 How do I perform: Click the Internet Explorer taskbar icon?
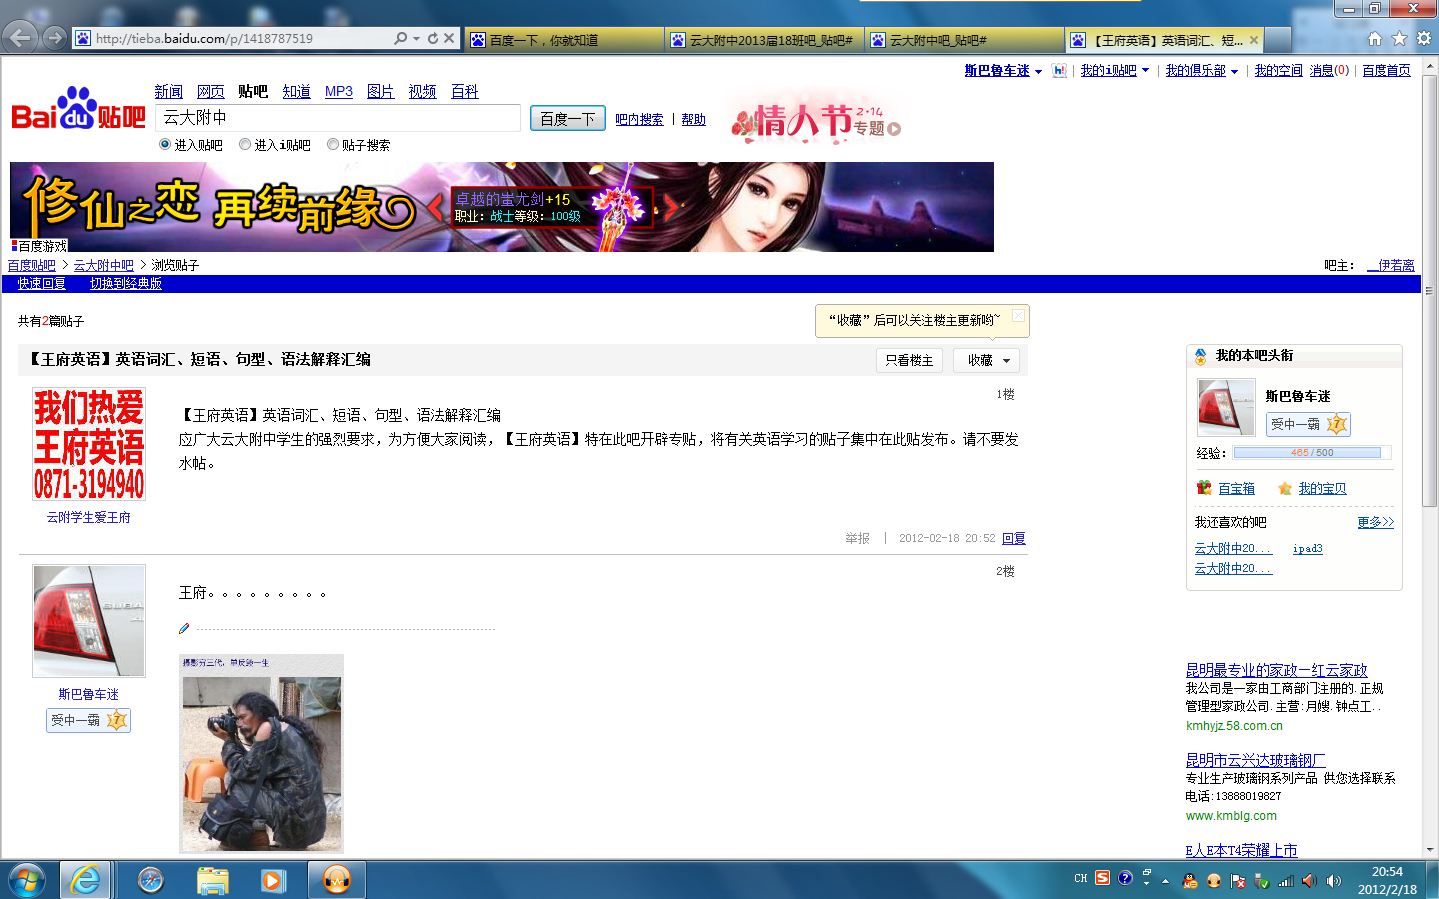pos(86,880)
